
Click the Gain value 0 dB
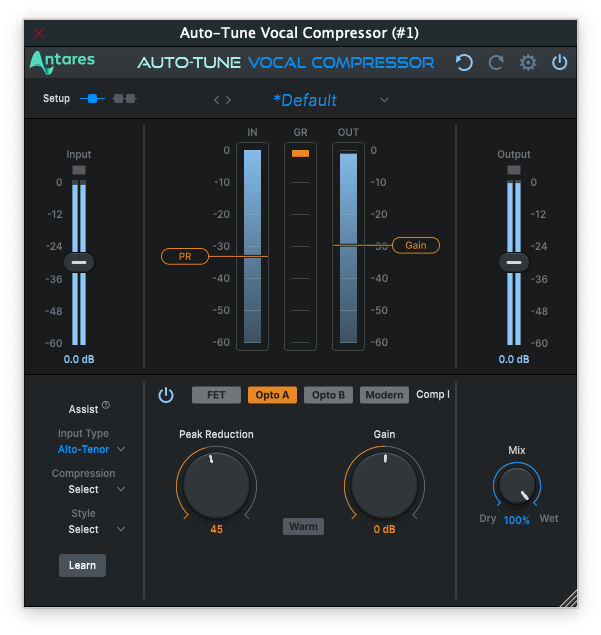384,529
